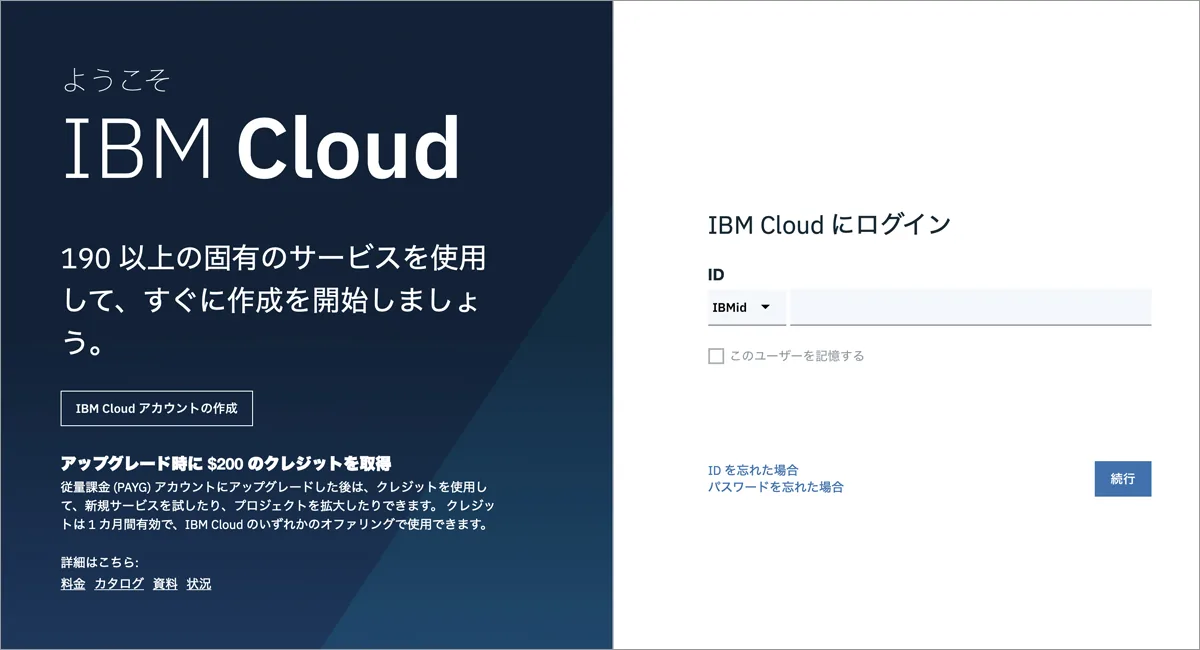Click the ようこそ welcome text
The image size is (1200, 650).
(116, 79)
